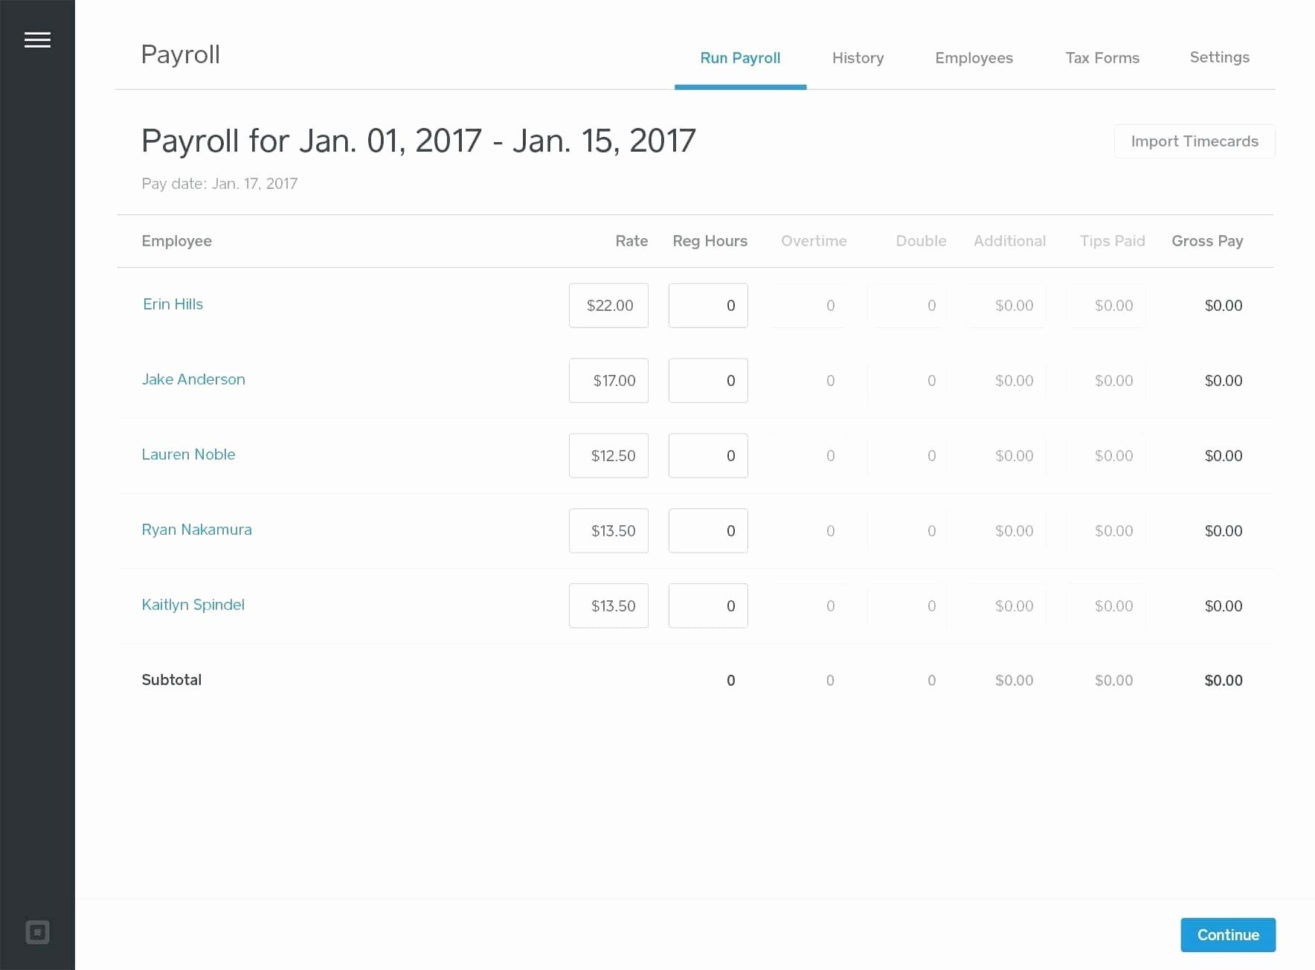Edit Erin Hills rate field $22.00
This screenshot has height=970, width=1315.
pyautogui.click(x=609, y=306)
